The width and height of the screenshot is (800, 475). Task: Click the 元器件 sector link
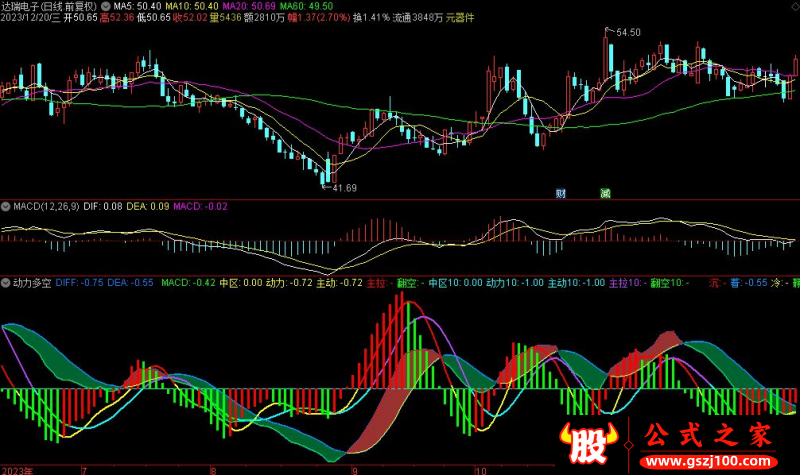460,18
